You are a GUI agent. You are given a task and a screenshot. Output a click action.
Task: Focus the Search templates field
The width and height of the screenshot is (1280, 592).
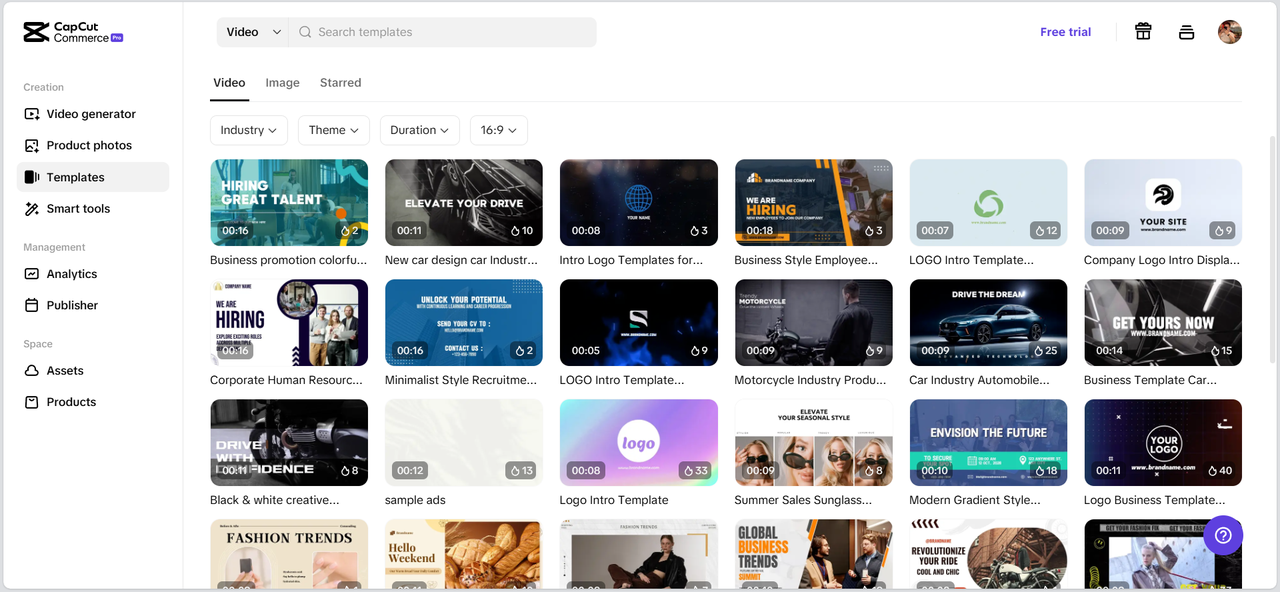pyautogui.click(x=443, y=32)
